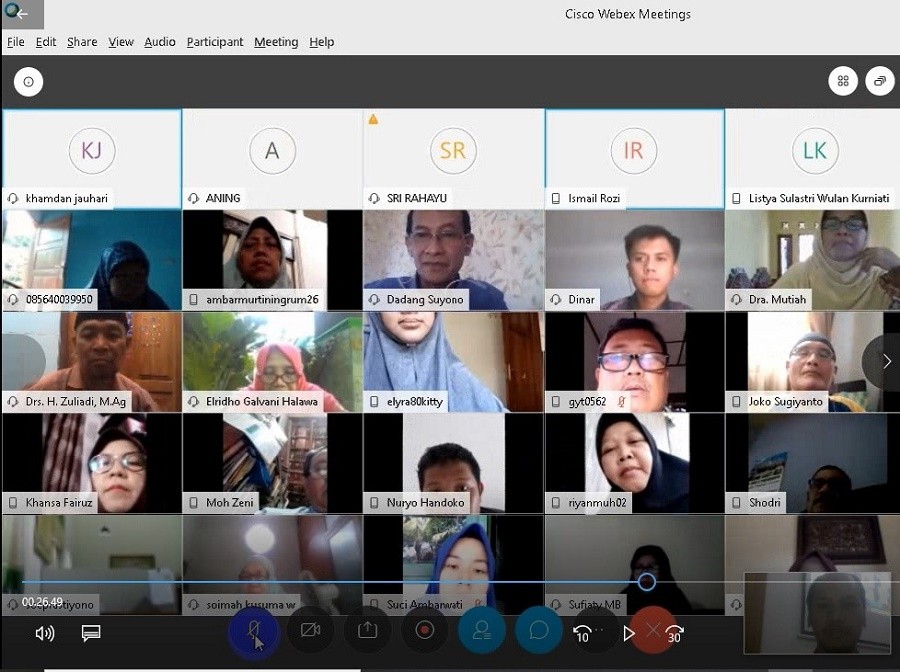Click the meeting info circle icon
This screenshot has height=672, width=900.
coord(28,82)
